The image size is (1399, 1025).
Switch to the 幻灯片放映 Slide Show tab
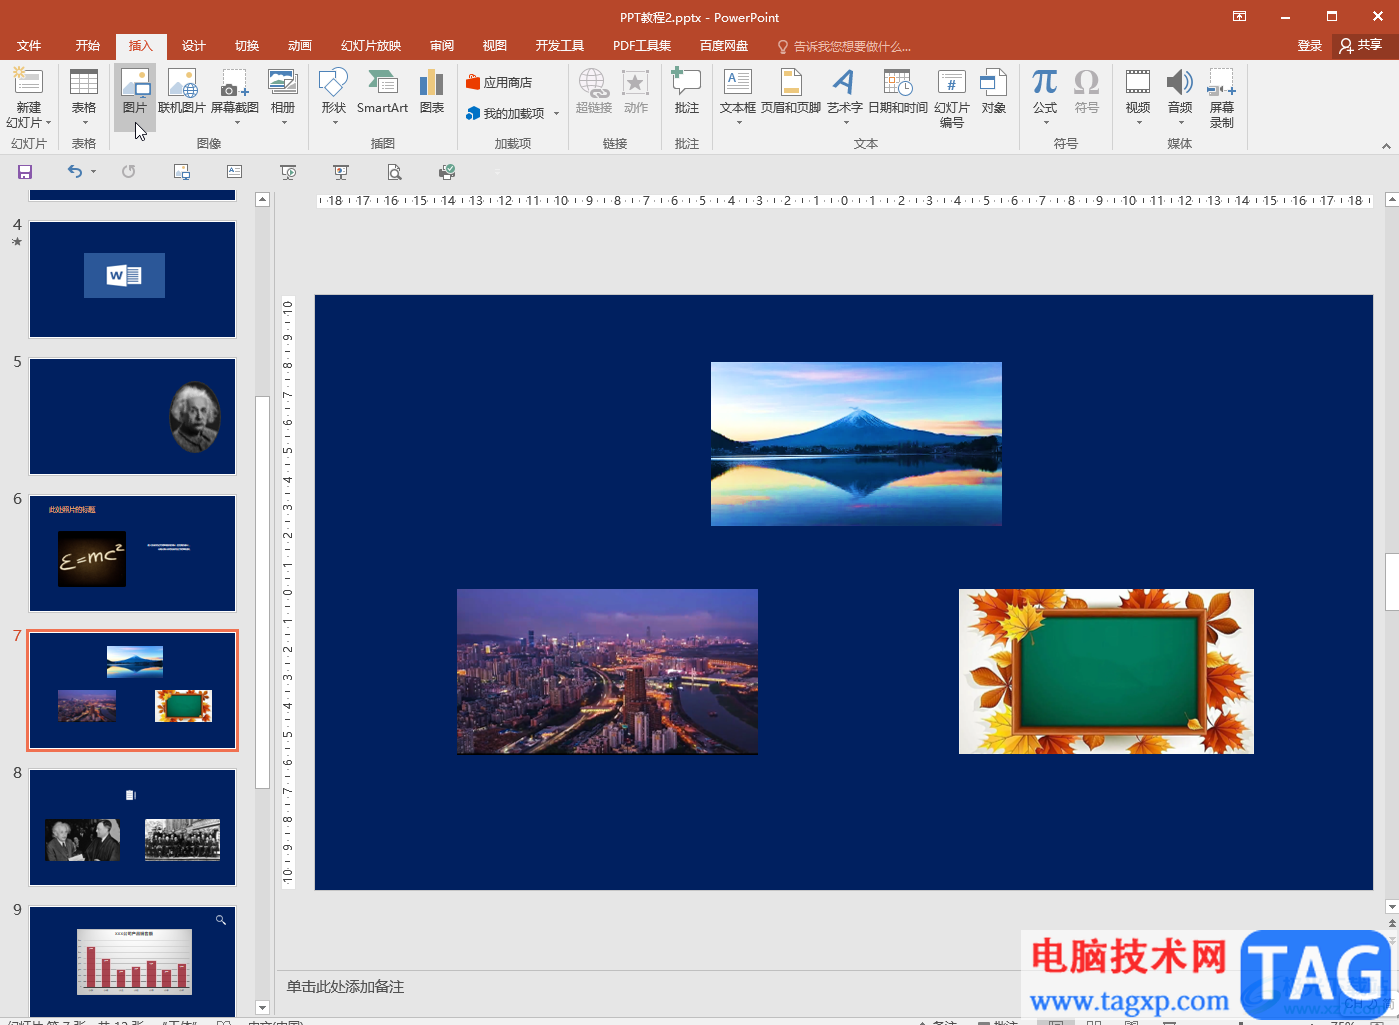pos(371,46)
